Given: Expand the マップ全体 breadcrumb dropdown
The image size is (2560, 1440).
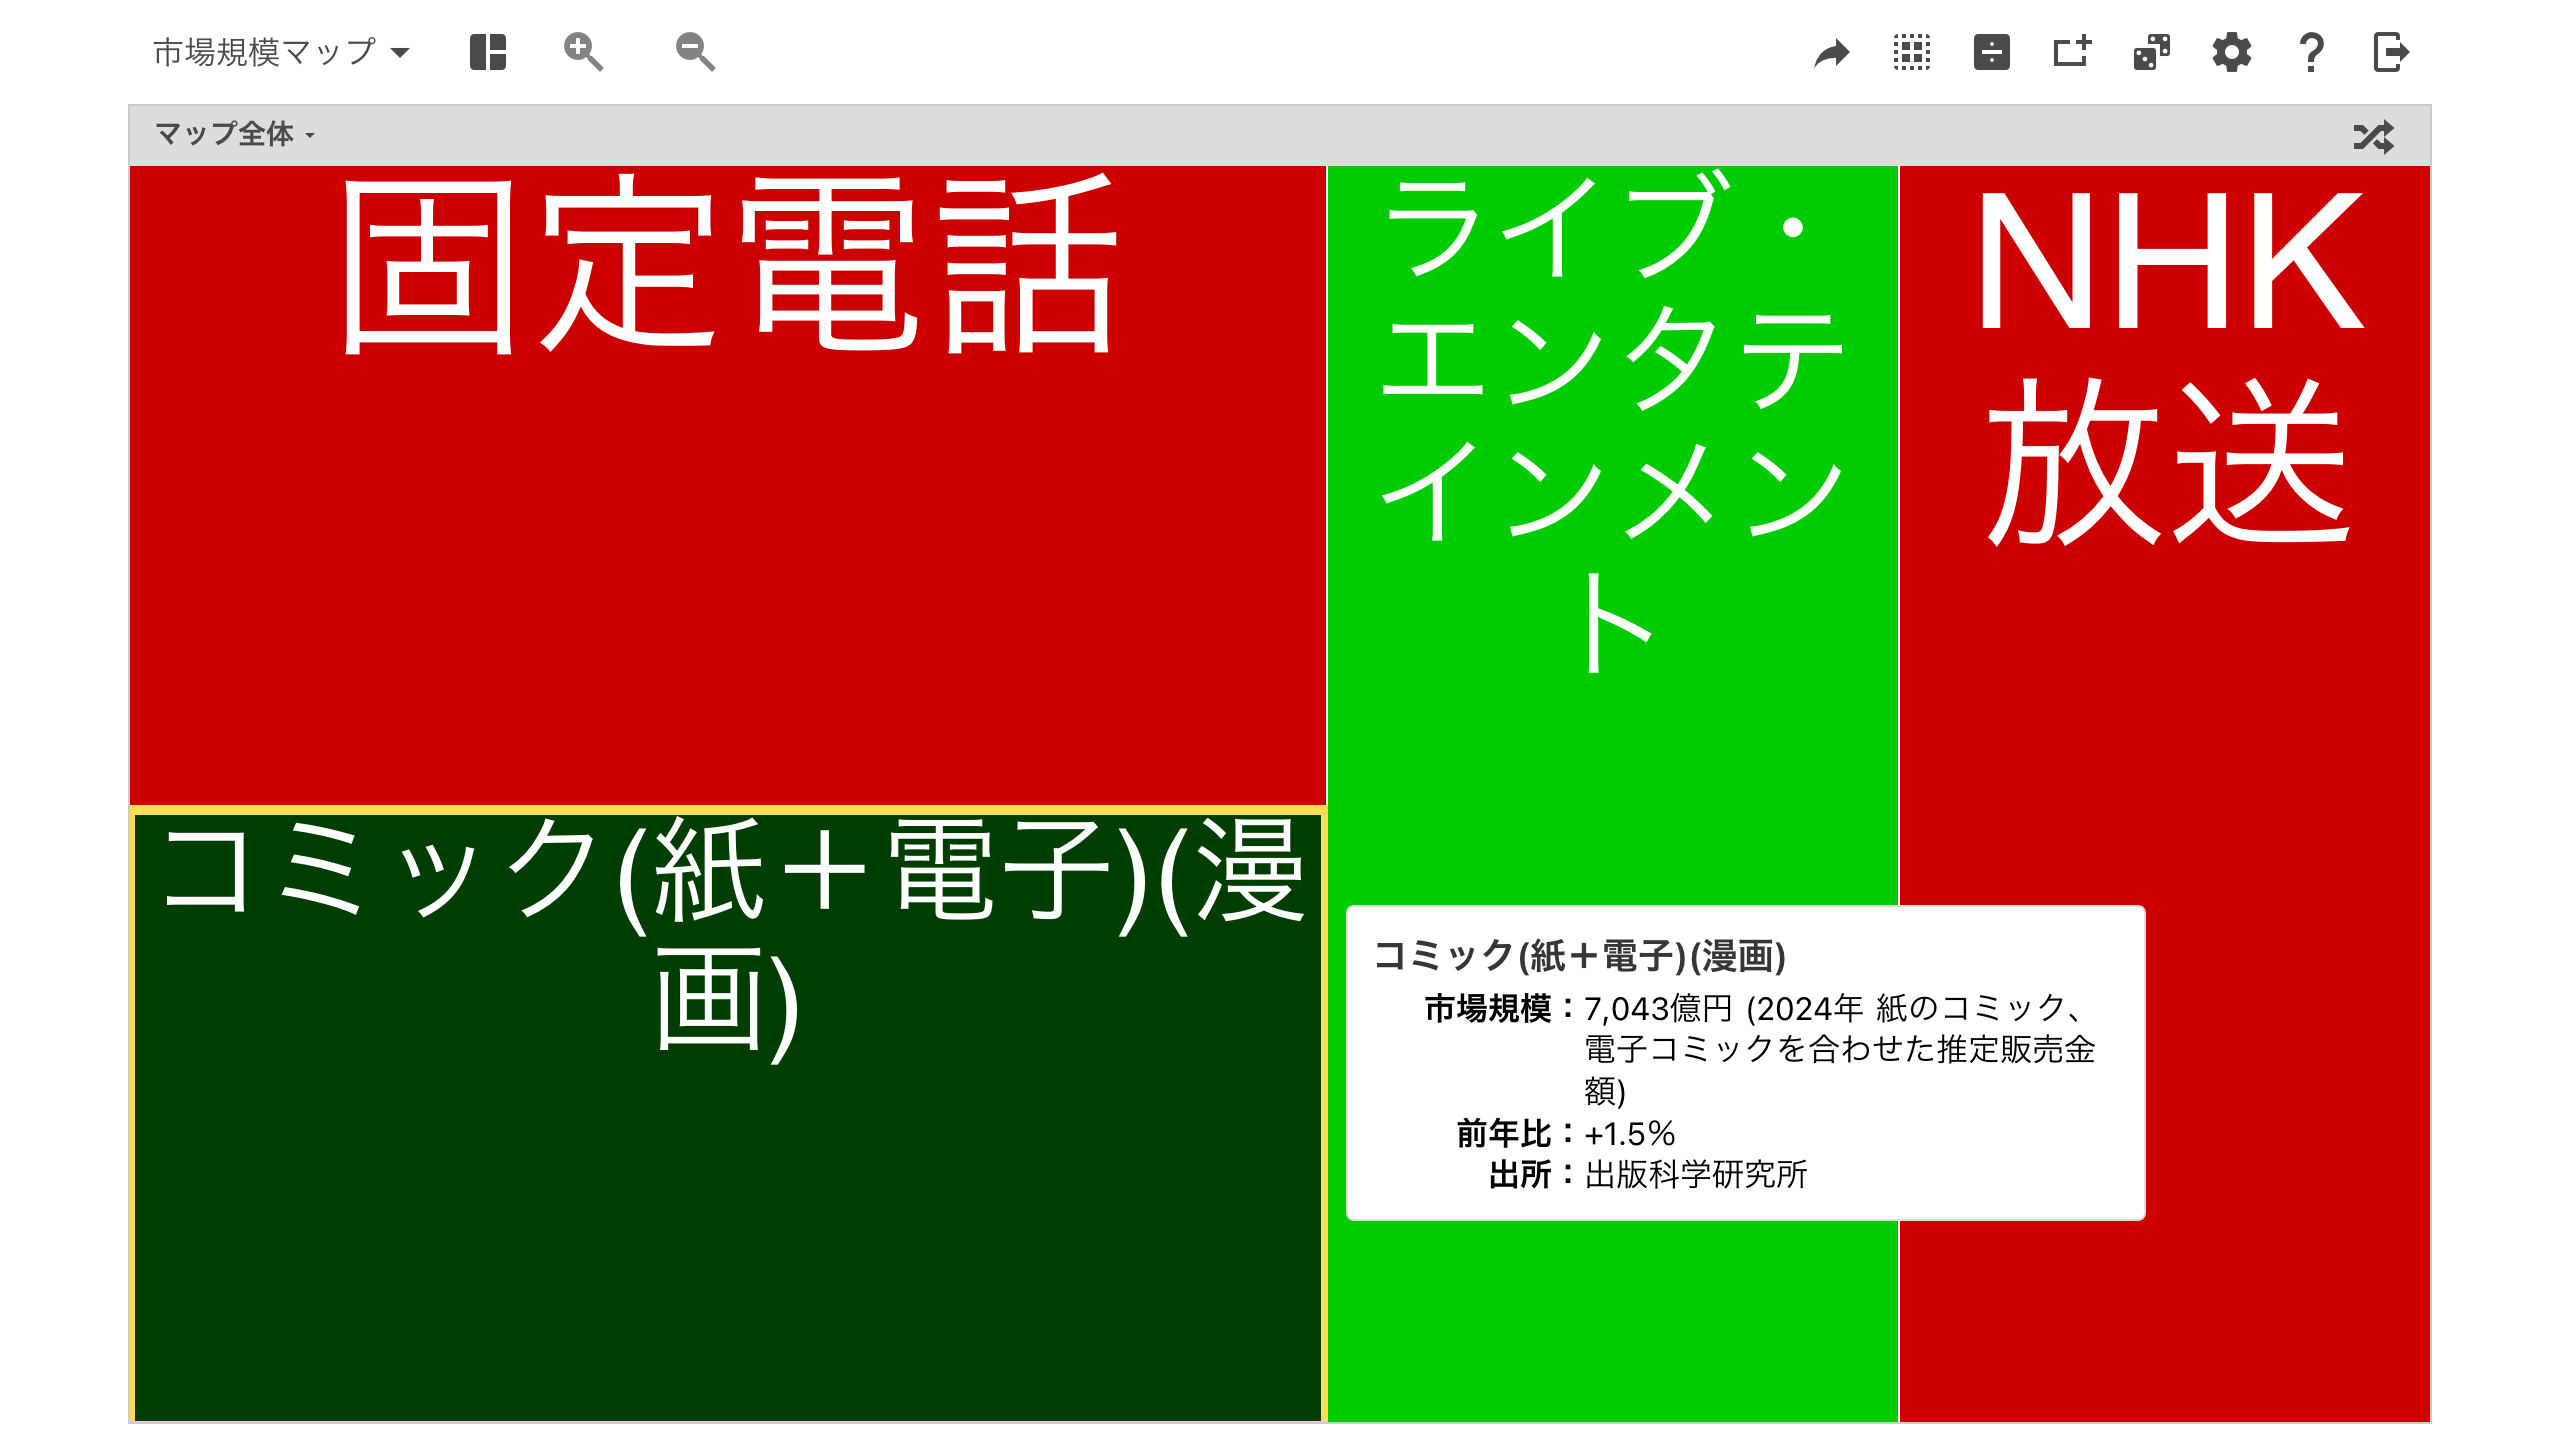Looking at the screenshot, I should coord(235,134).
